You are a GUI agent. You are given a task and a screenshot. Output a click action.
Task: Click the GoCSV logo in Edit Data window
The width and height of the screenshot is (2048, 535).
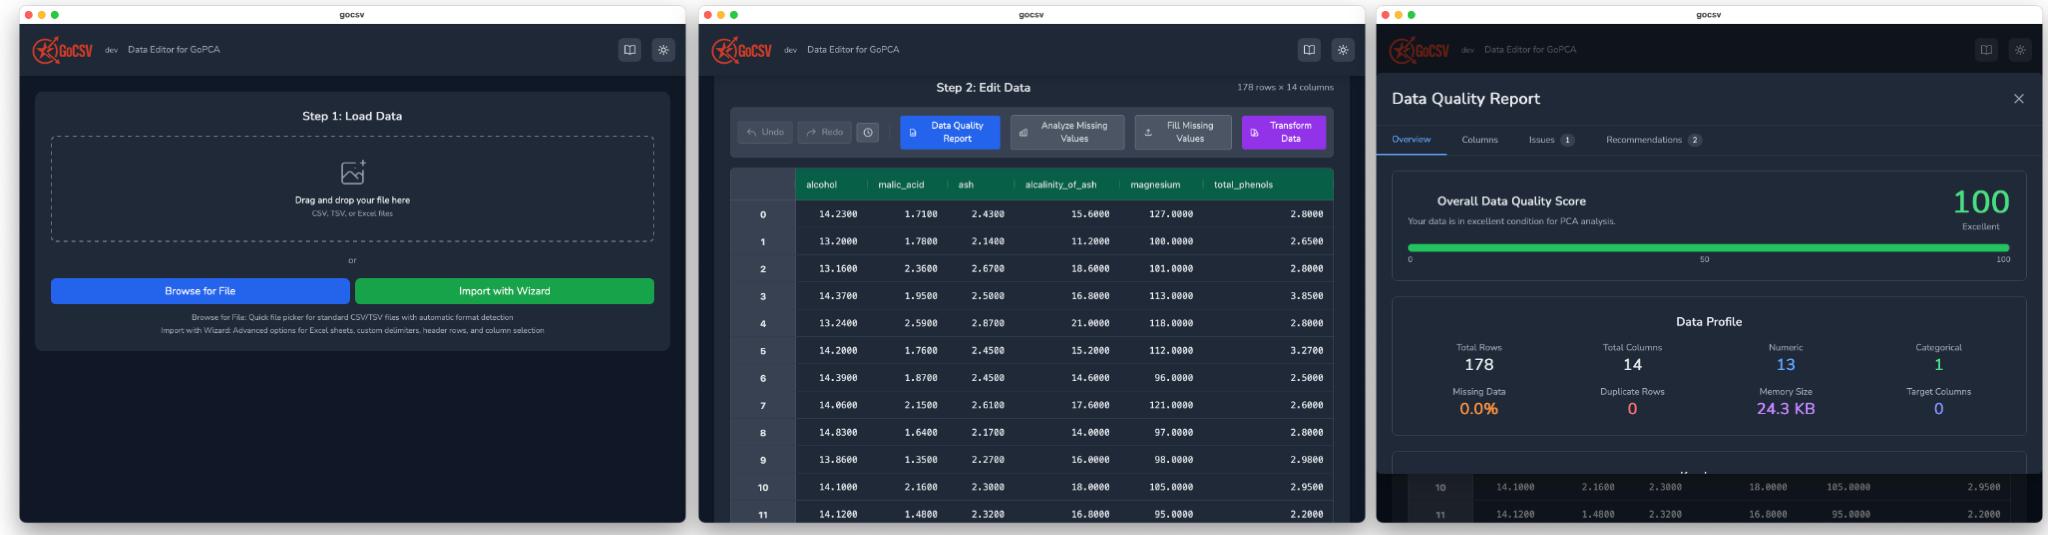742,50
